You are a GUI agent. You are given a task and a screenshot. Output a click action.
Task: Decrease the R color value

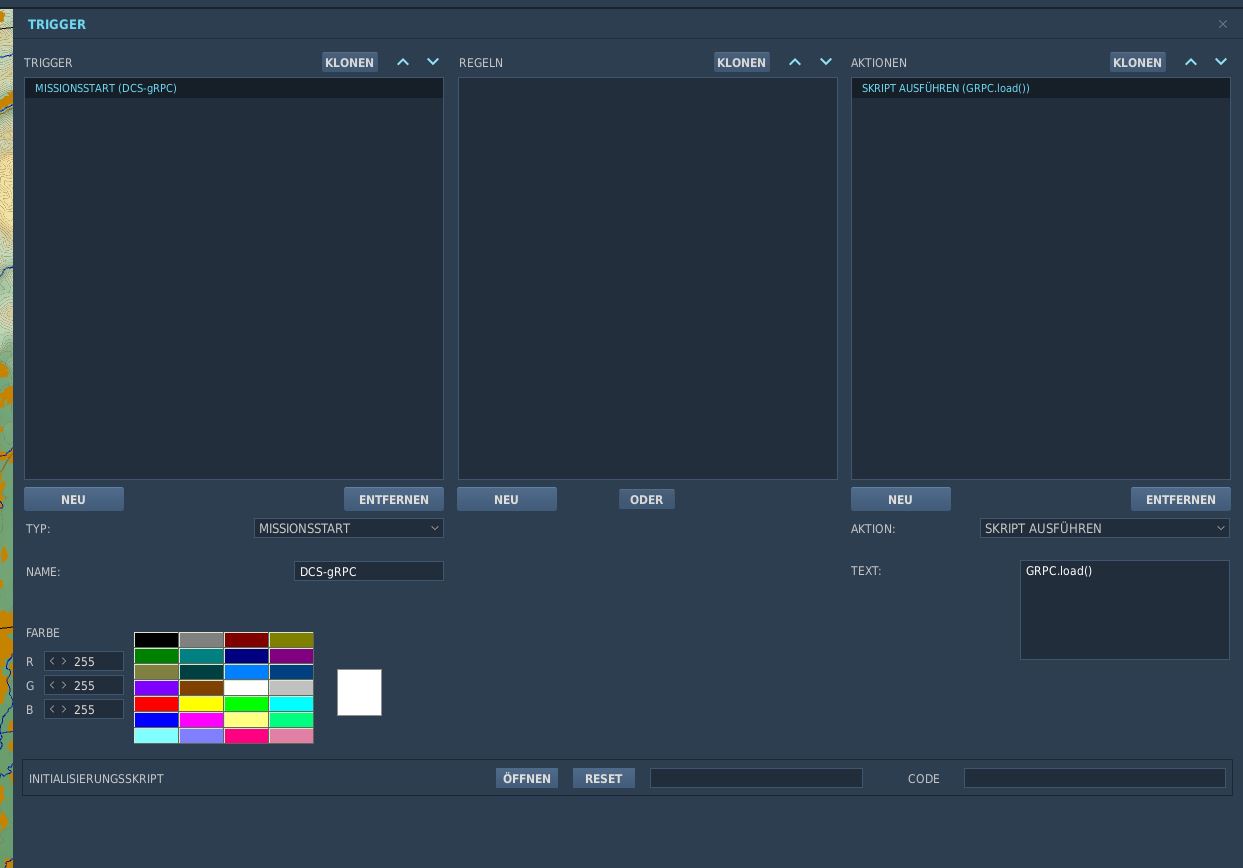point(52,662)
